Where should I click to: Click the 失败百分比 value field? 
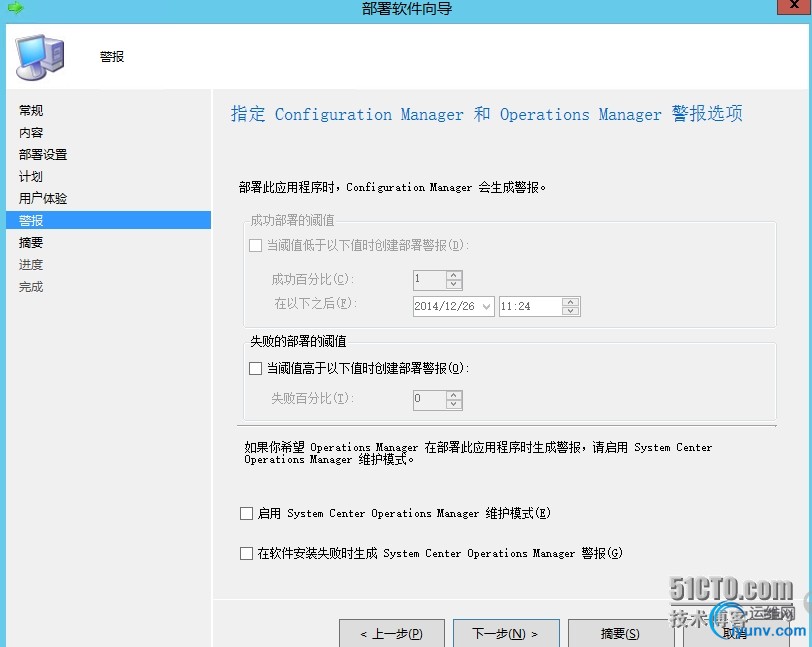coord(429,399)
